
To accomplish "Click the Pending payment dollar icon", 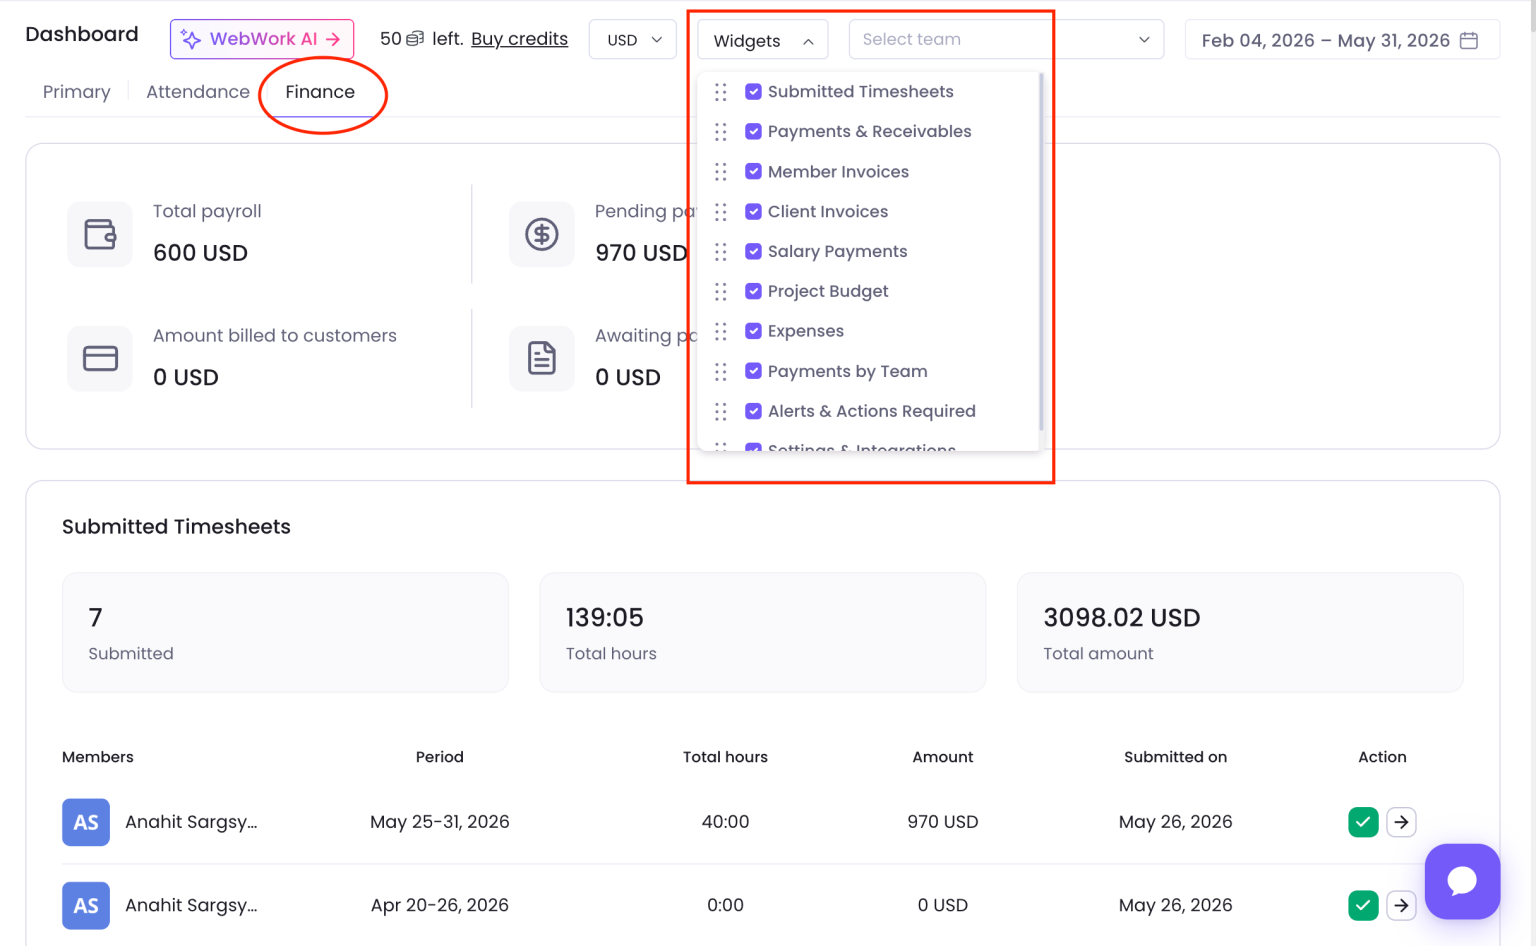I will (542, 234).
